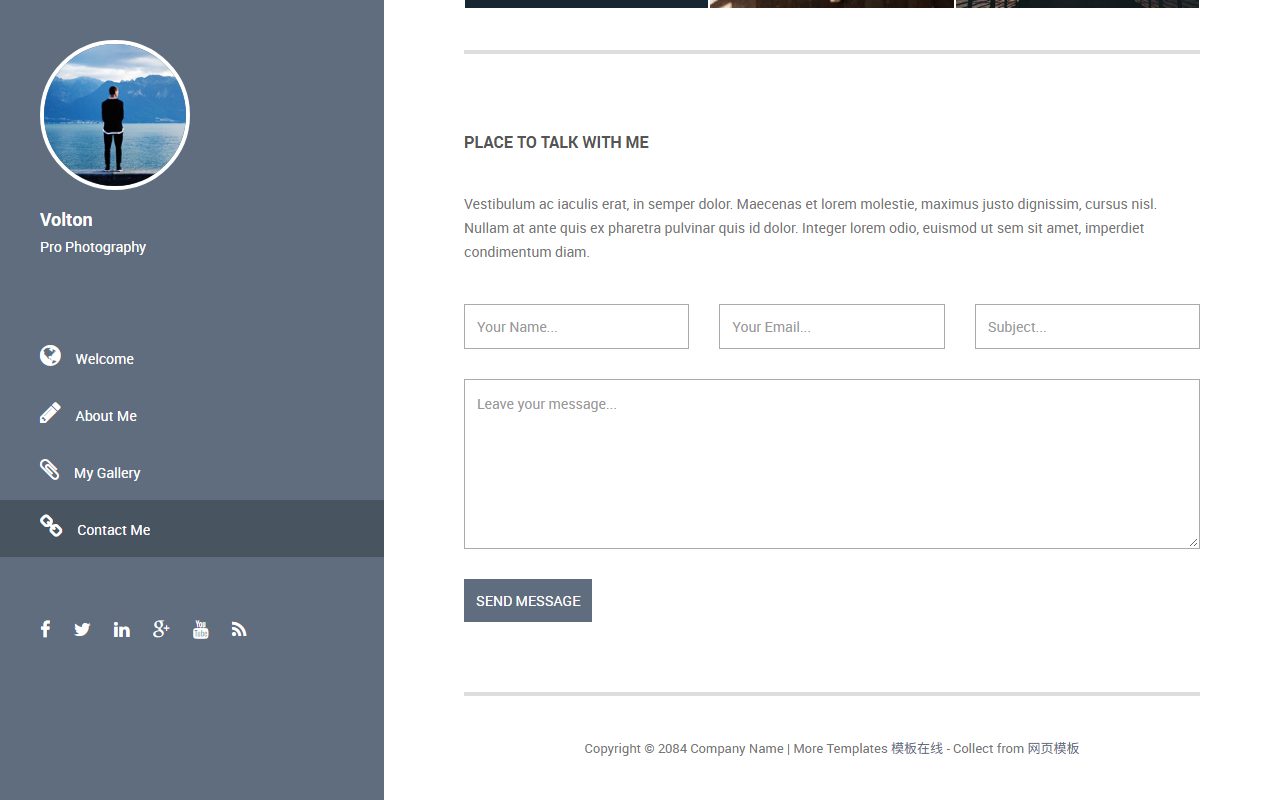Viewport: 1280px width, 800px height.
Task: Open the YouTube social icon
Action: click(x=201, y=629)
